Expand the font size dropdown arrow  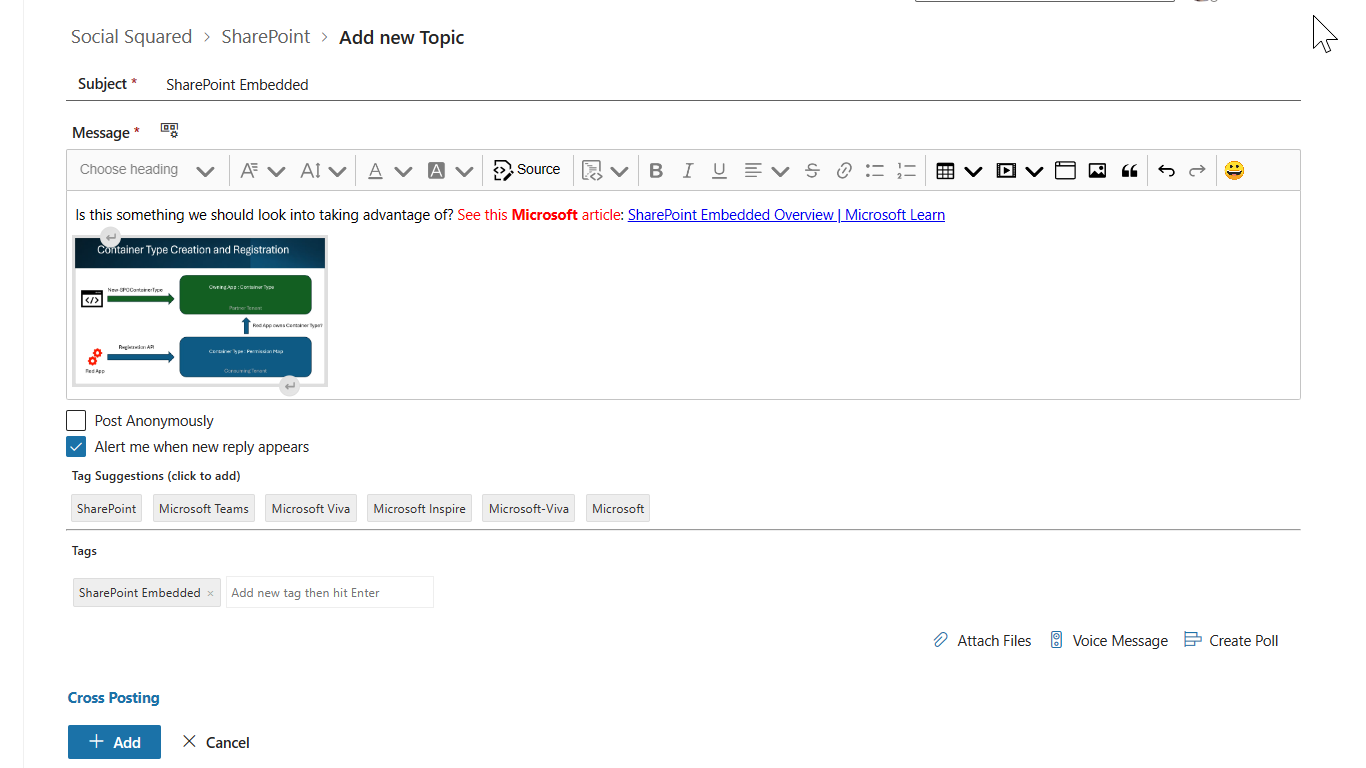tap(337, 171)
